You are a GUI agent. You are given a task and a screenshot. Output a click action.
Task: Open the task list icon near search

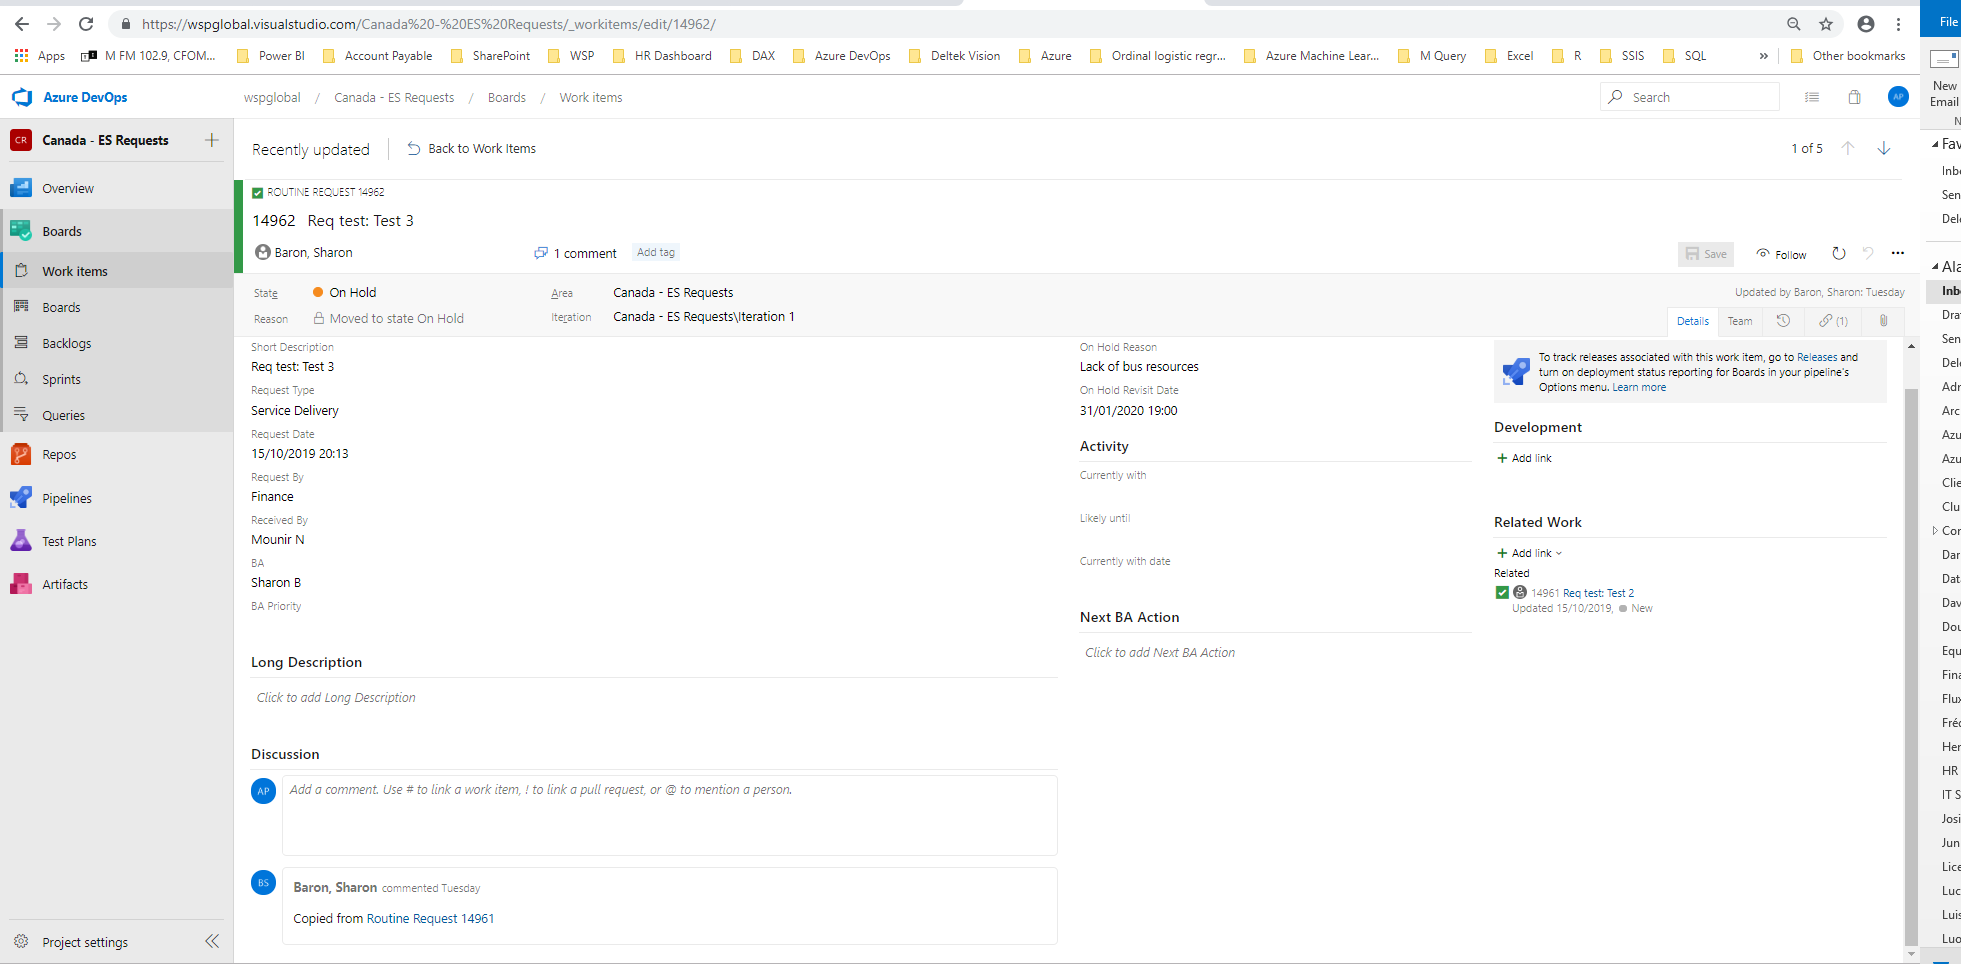(1811, 97)
